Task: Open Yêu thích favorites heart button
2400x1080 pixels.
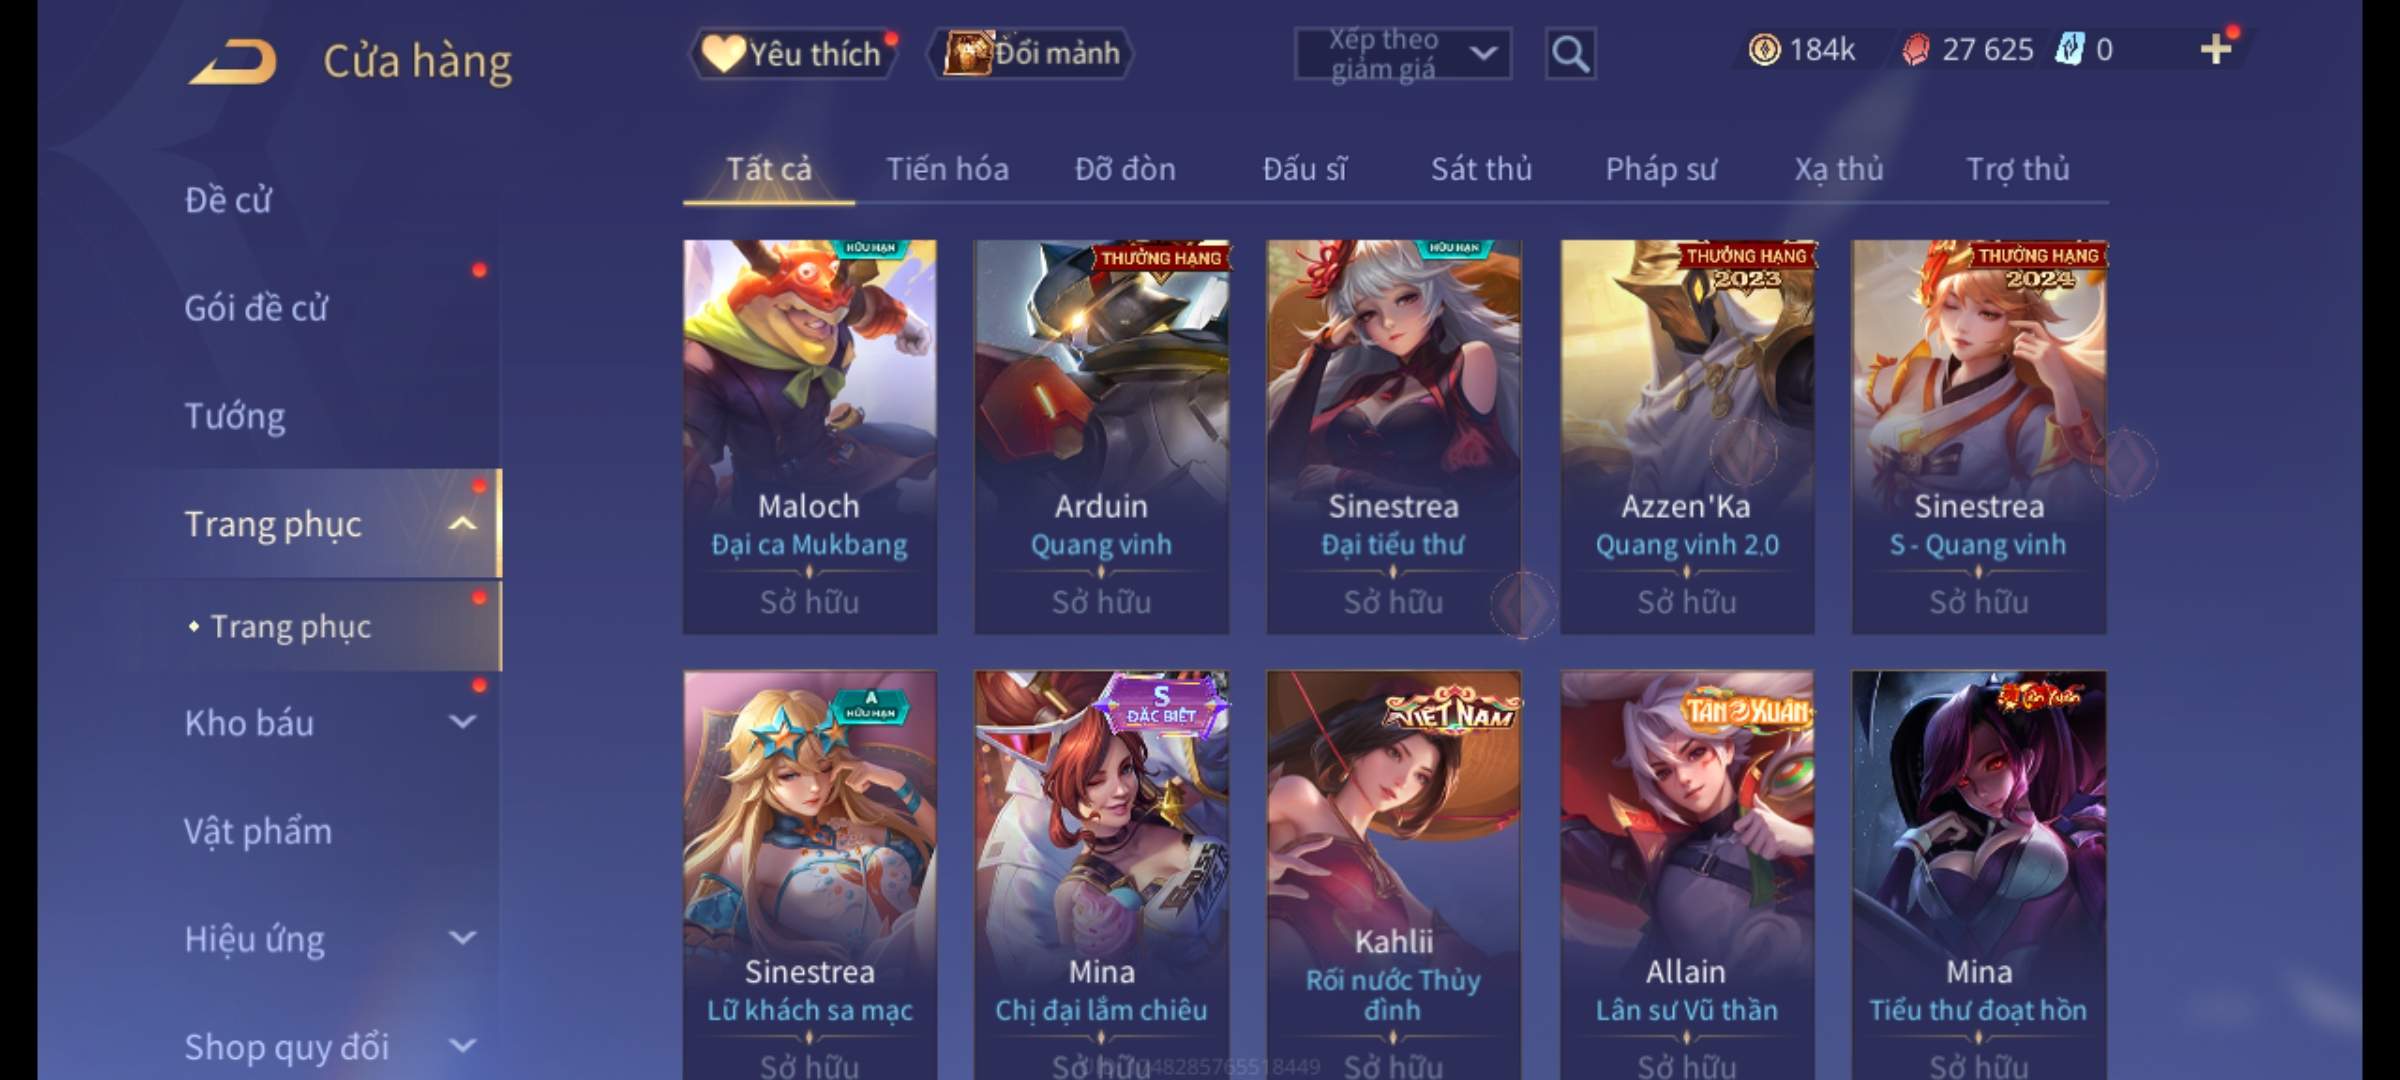Action: [x=792, y=54]
